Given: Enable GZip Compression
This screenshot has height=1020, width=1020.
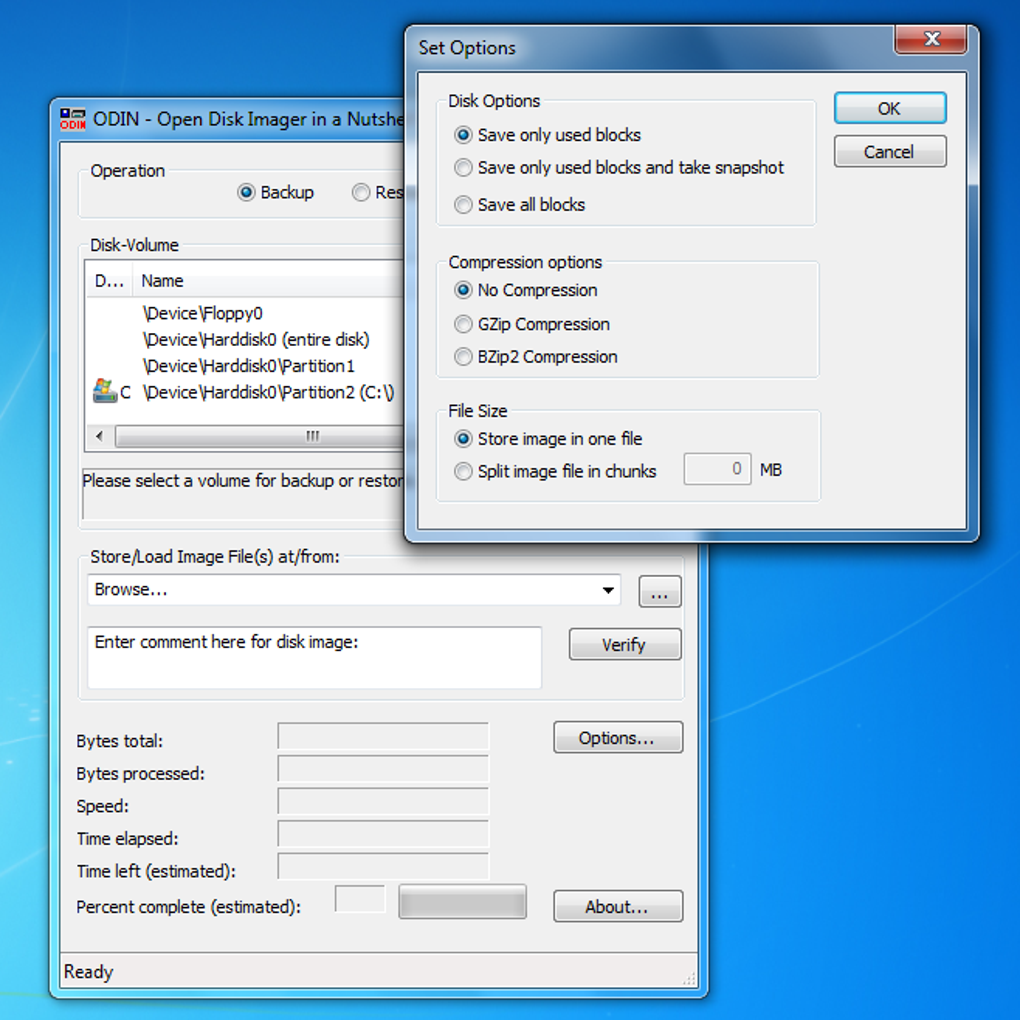Looking at the screenshot, I should pyautogui.click(x=463, y=324).
